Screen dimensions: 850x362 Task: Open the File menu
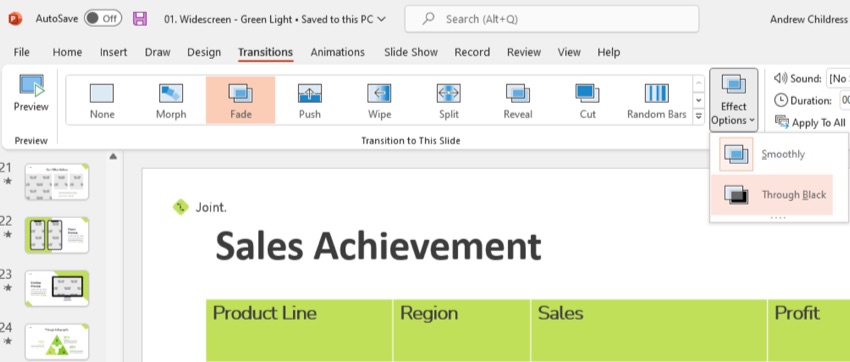click(x=22, y=52)
